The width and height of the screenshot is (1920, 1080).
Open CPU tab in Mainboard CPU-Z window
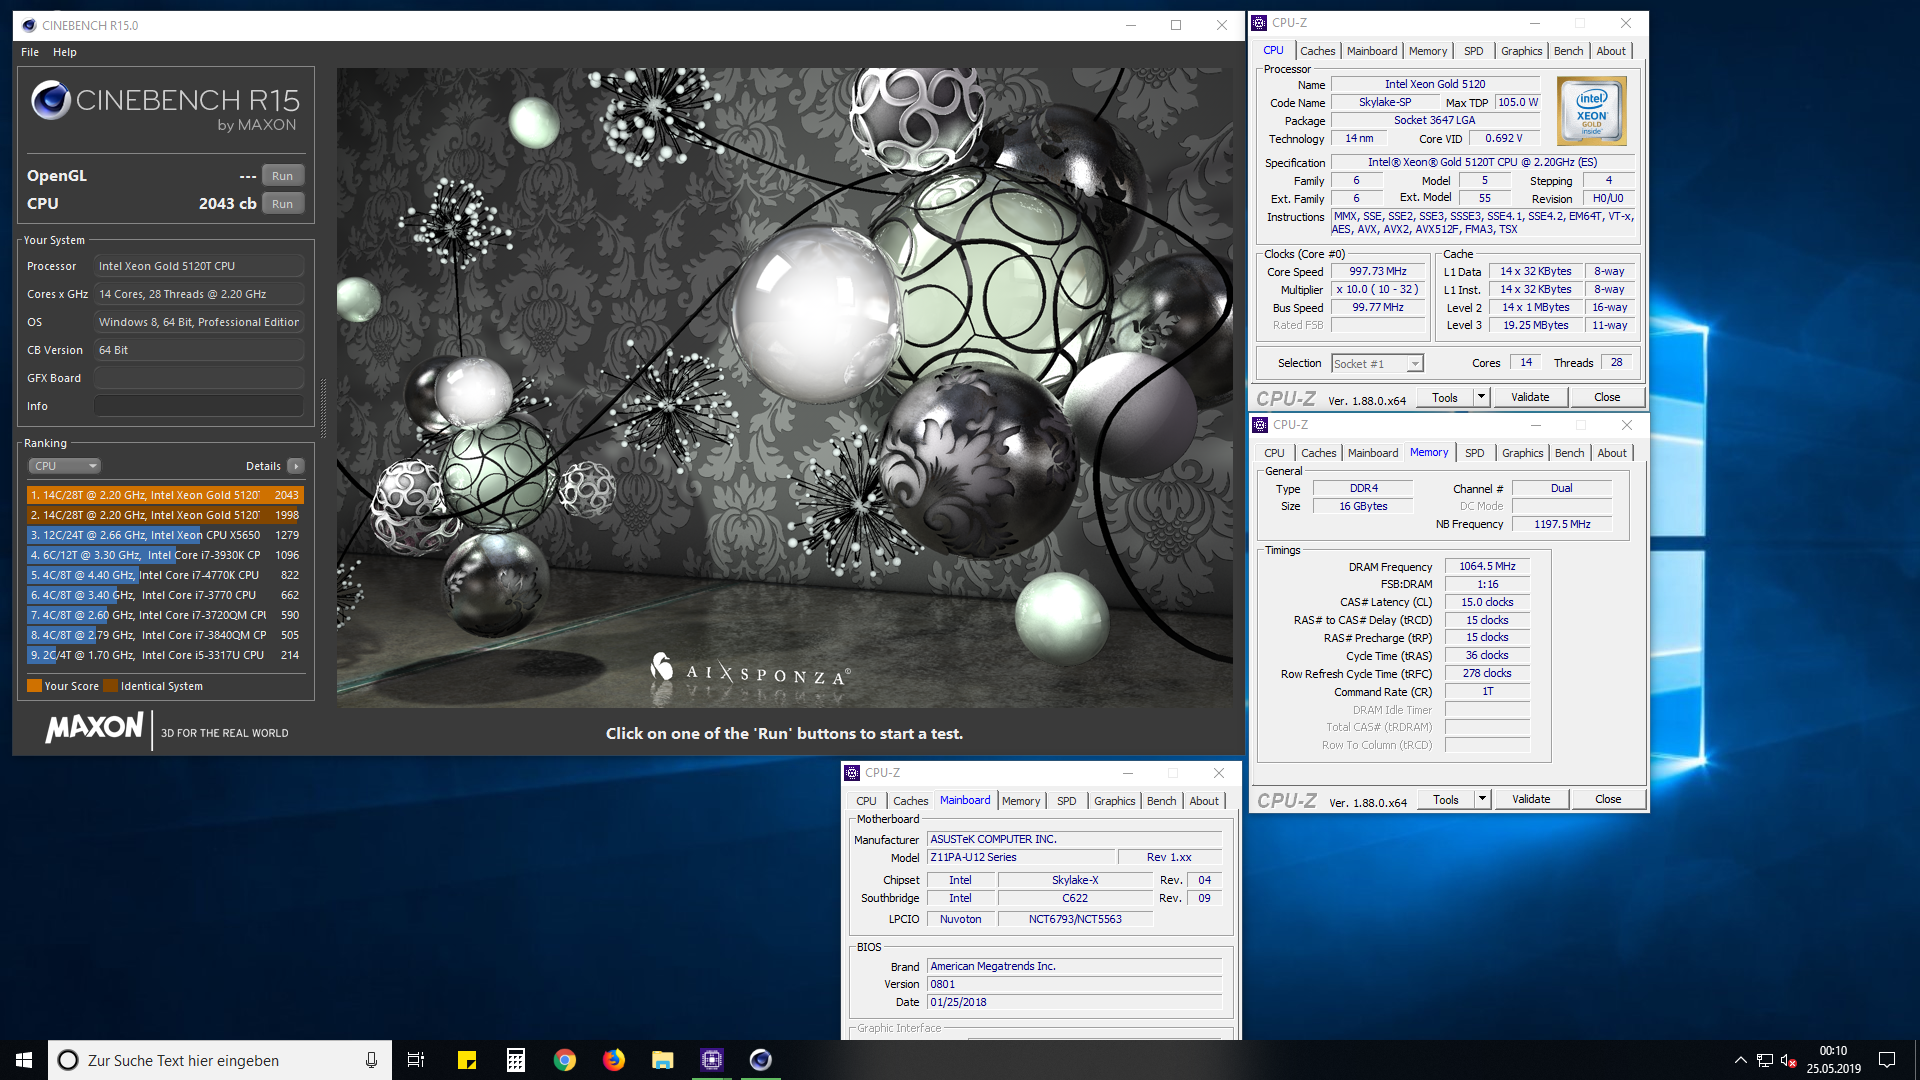(x=866, y=801)
